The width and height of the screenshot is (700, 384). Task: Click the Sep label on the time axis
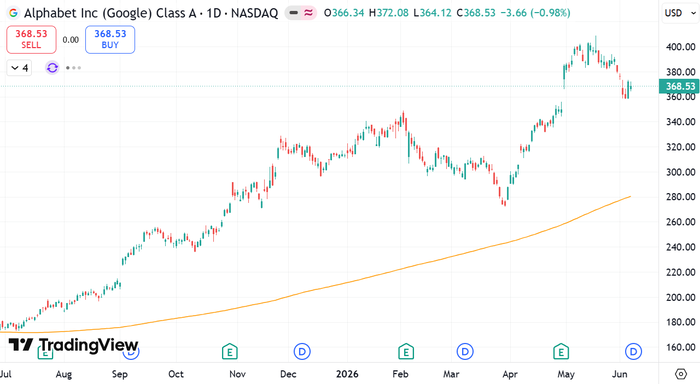point(120,374)
